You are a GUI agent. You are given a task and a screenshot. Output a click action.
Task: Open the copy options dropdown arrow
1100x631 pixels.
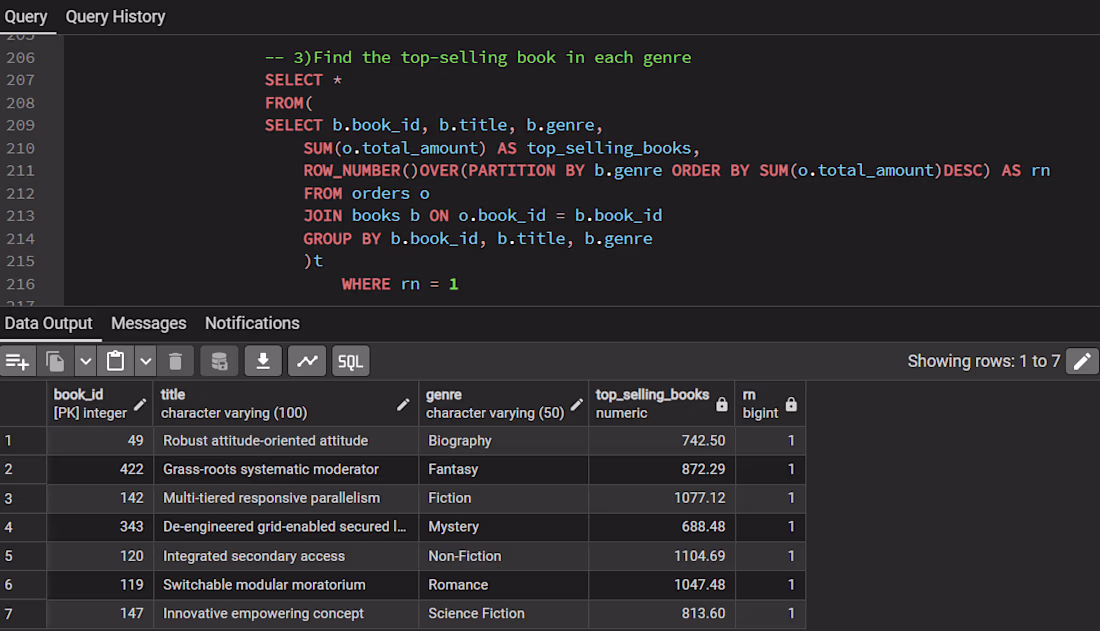click(x=85, y=361)
